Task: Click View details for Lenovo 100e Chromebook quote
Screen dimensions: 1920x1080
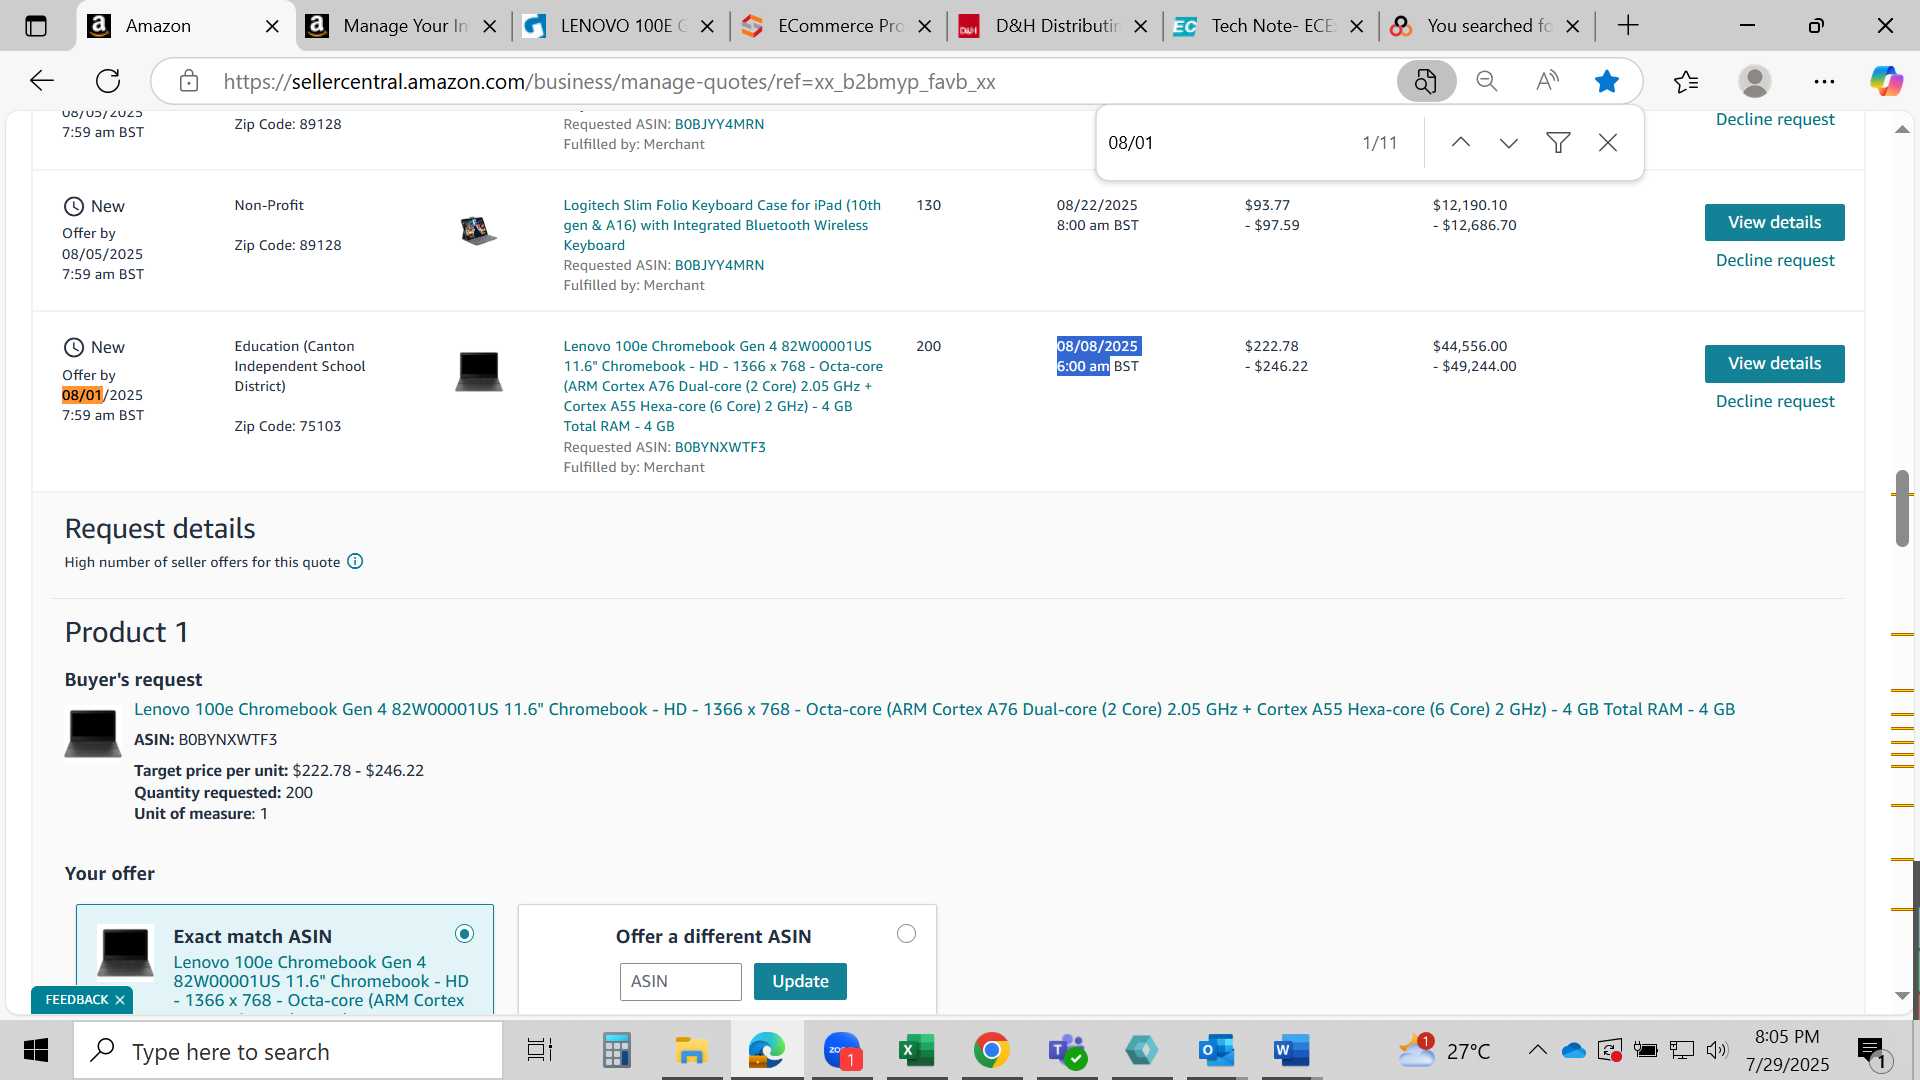Action: click(1774, 363)
